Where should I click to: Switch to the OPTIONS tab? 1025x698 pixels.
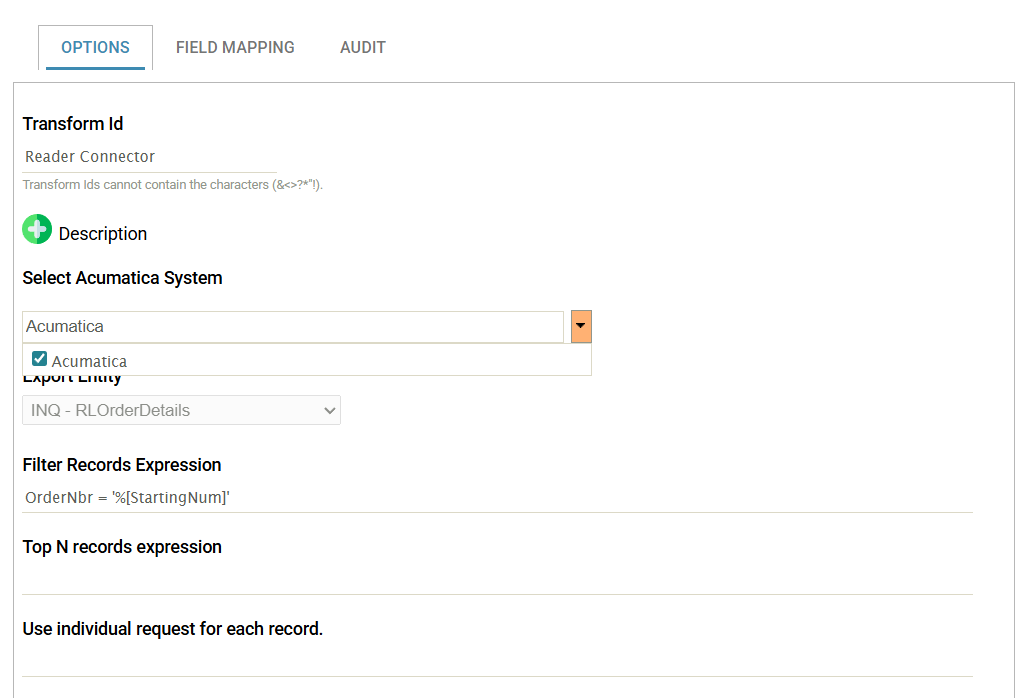[95, 47]
